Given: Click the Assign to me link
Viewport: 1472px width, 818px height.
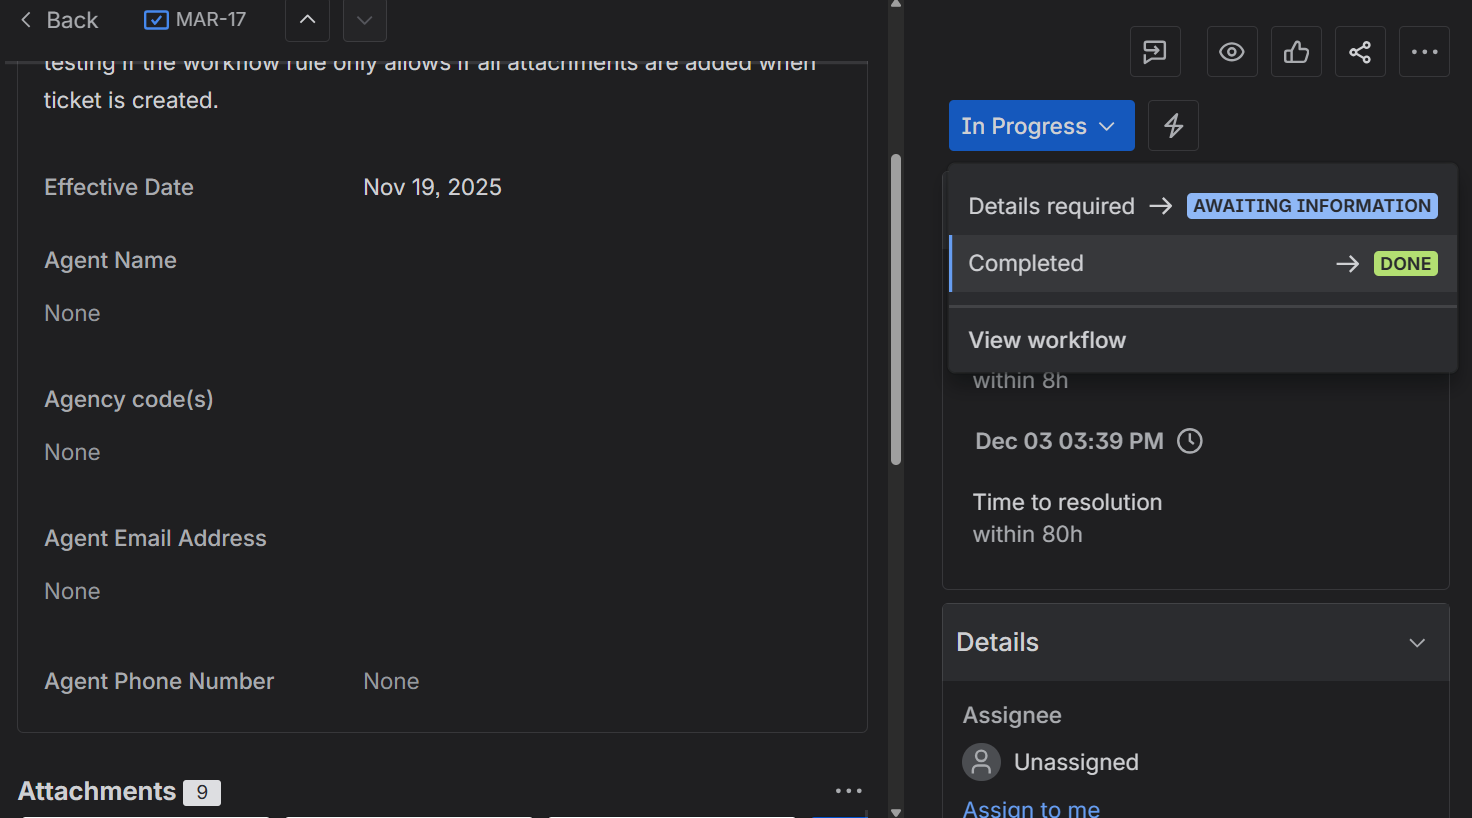Looking at the screenshot, I should (1031, 808).
